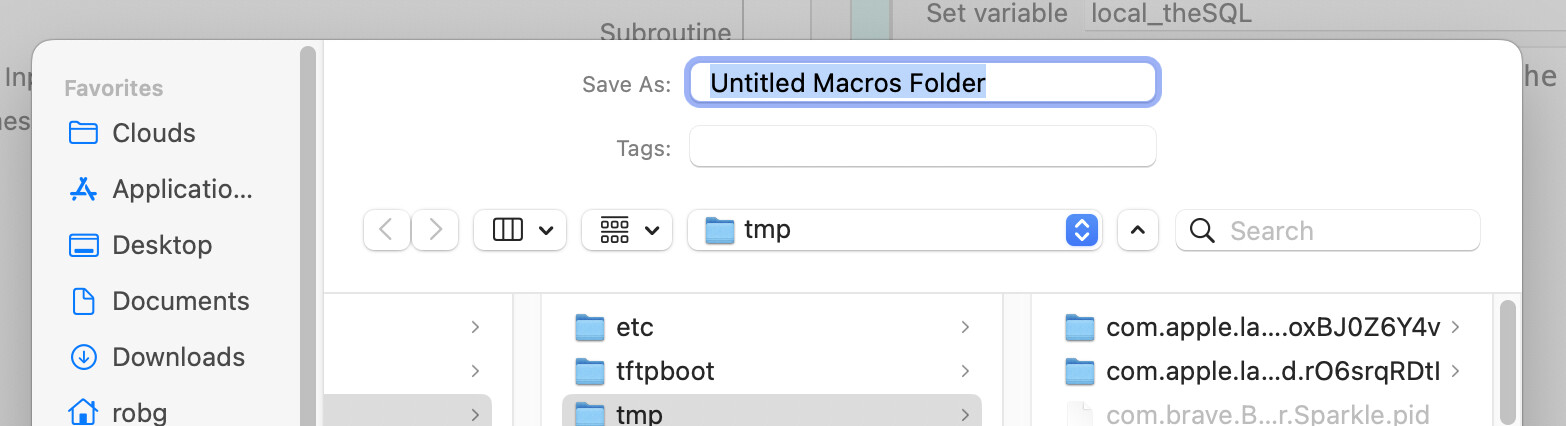
Task: Open the column view options dropdown
Action: click(x=520, y=230)
